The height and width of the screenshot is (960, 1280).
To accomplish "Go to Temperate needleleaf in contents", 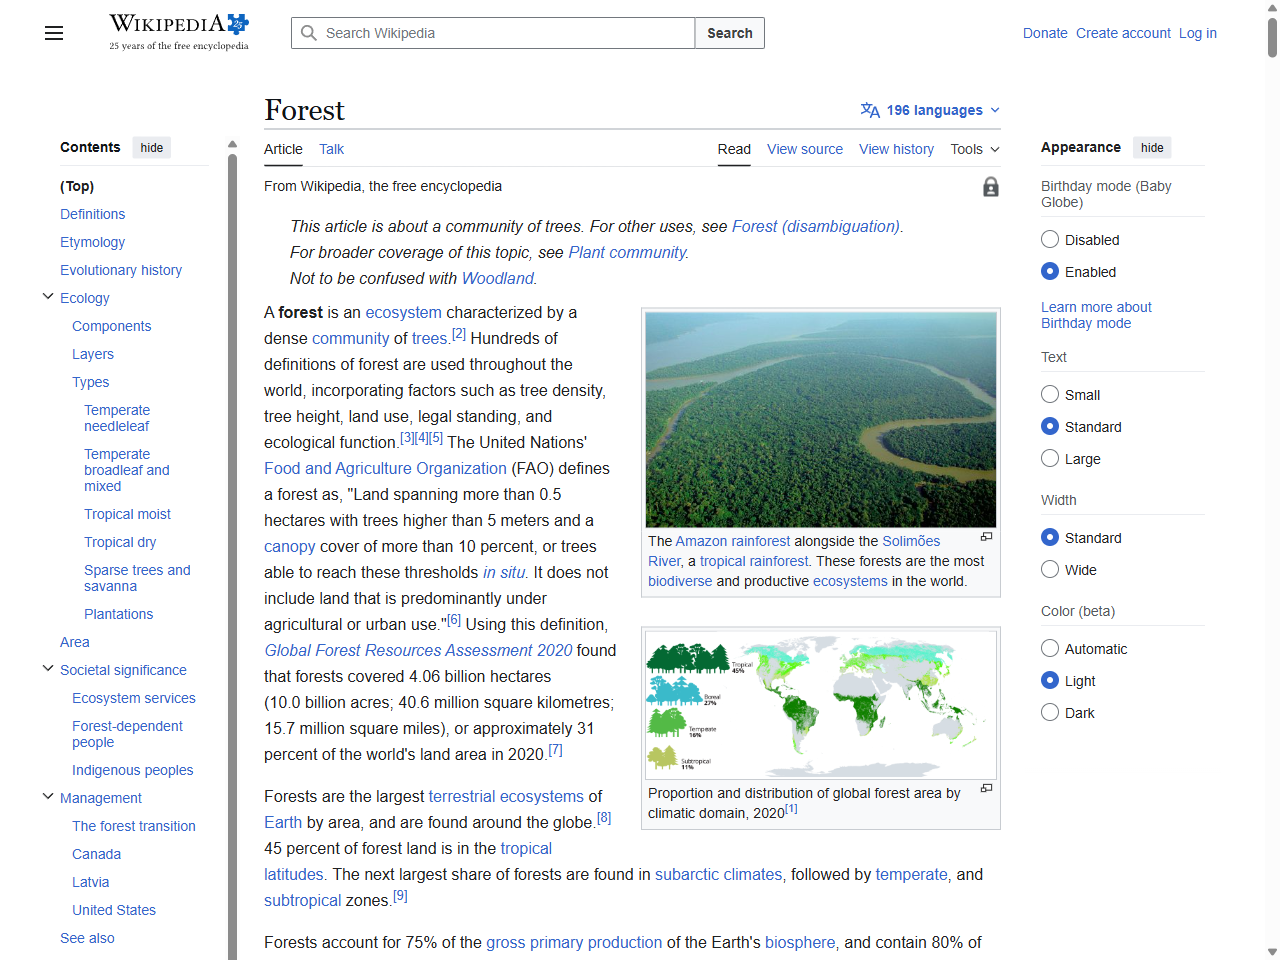I will (117, 418).
